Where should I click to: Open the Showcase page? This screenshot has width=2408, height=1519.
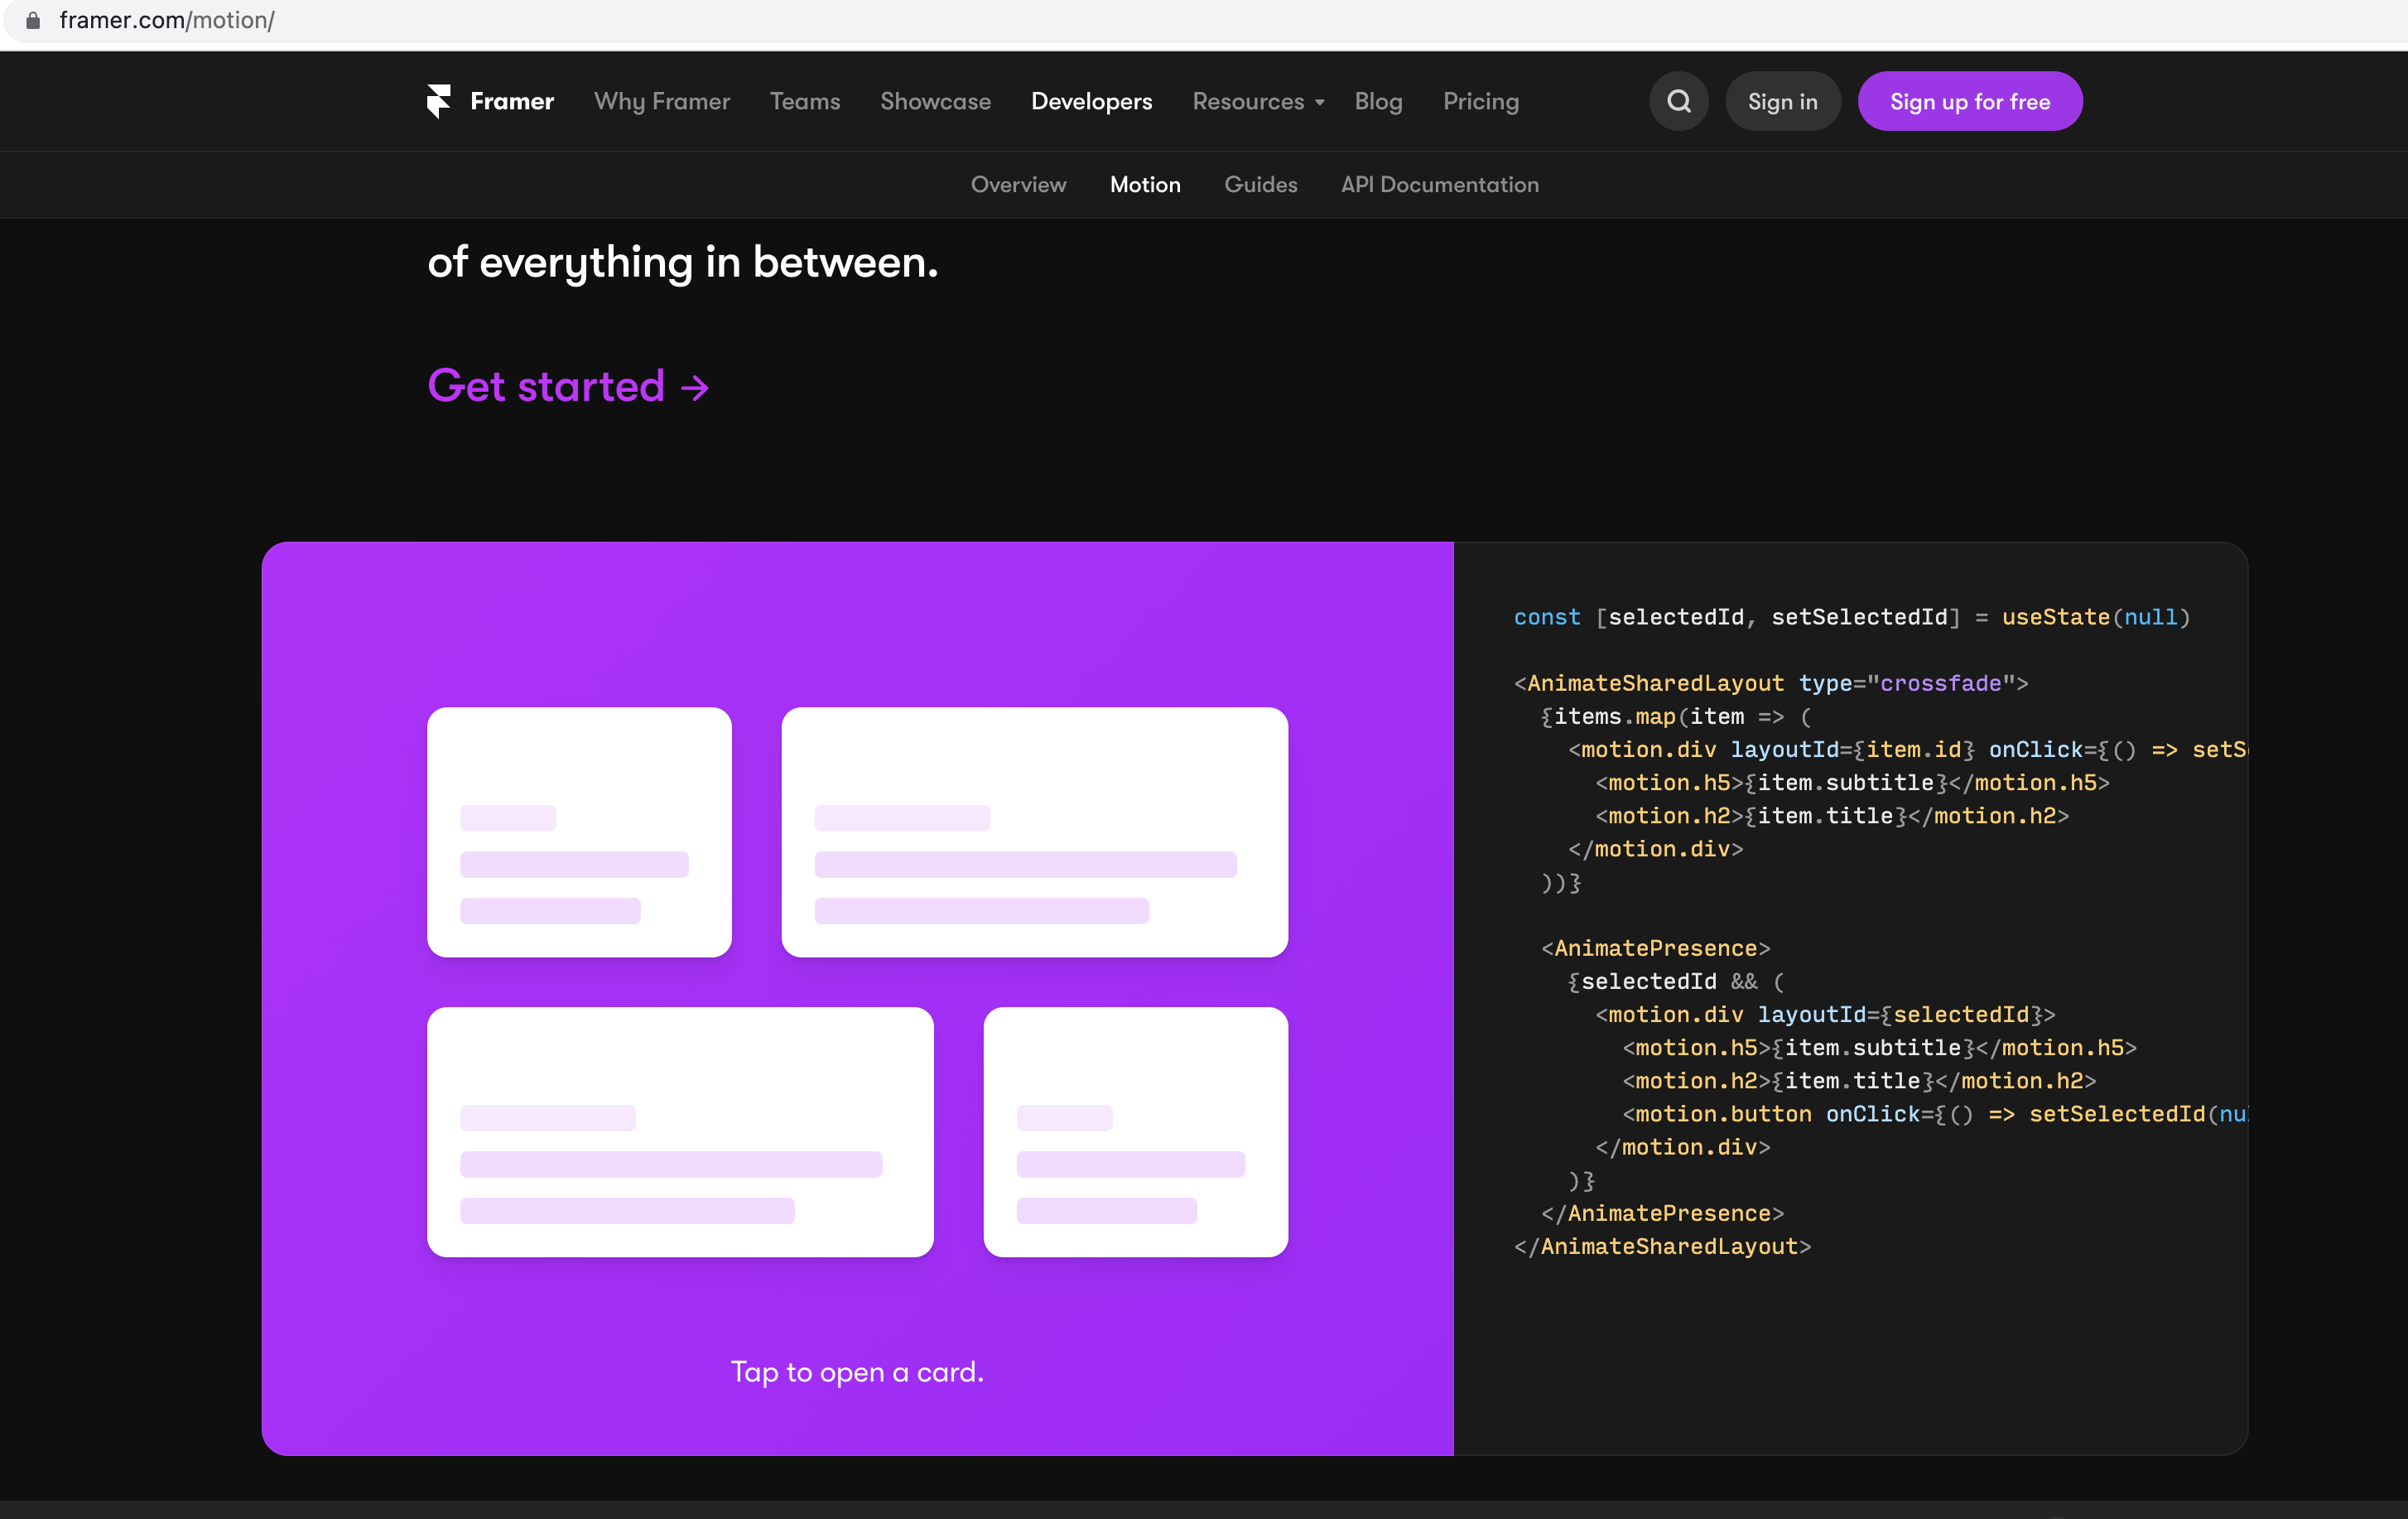(935, 101)
